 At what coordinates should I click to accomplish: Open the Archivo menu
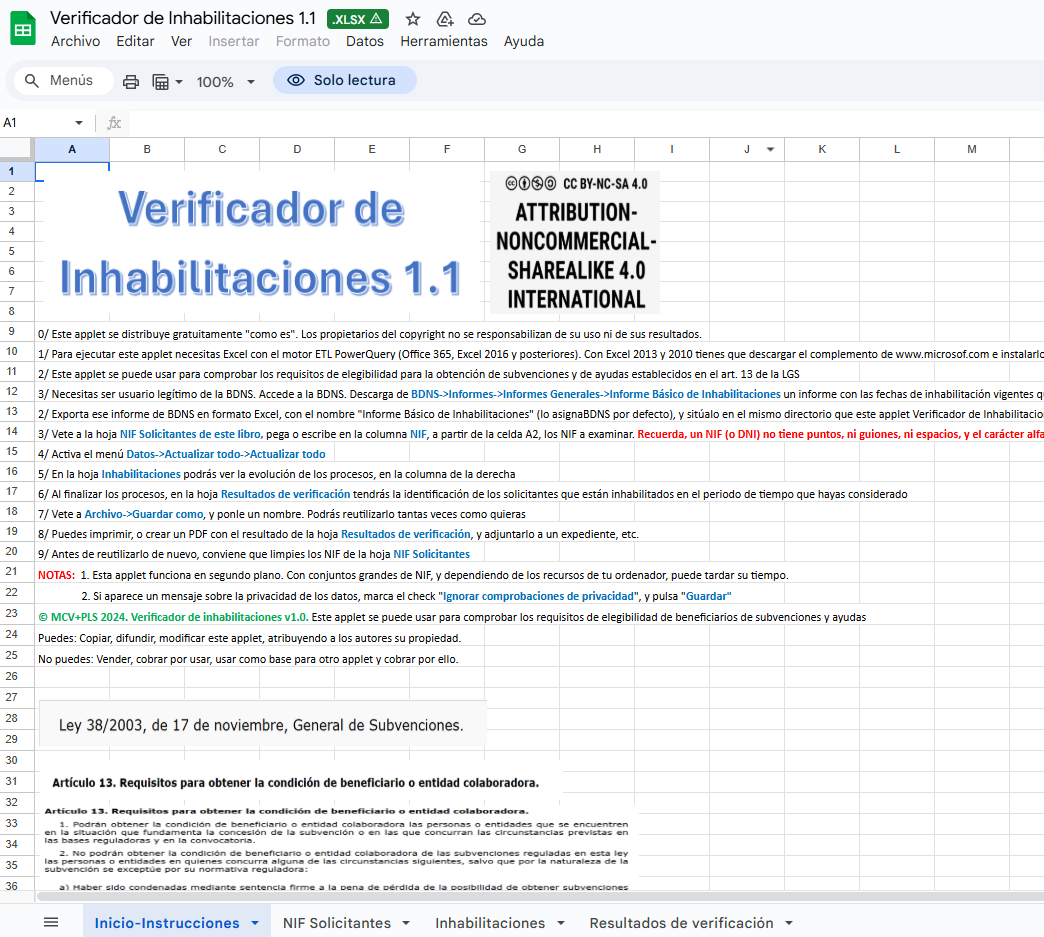point(75,41)
